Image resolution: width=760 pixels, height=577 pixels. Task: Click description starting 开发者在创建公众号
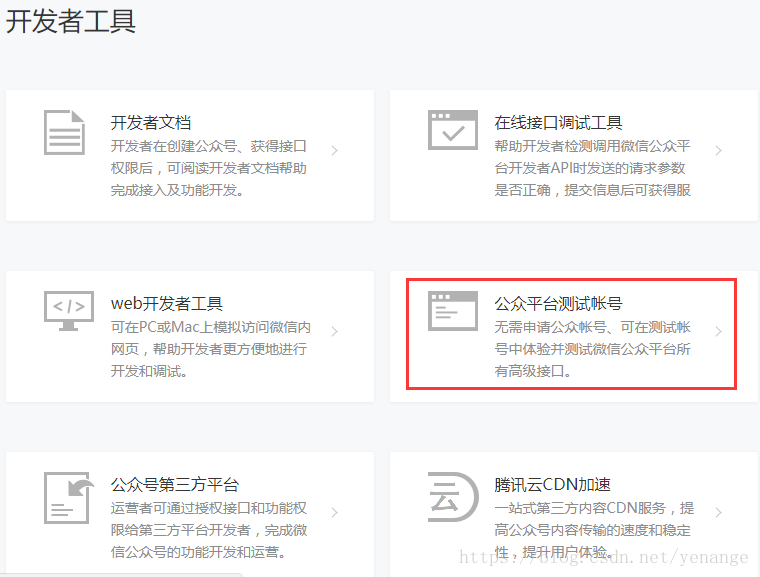click(208, 168)
